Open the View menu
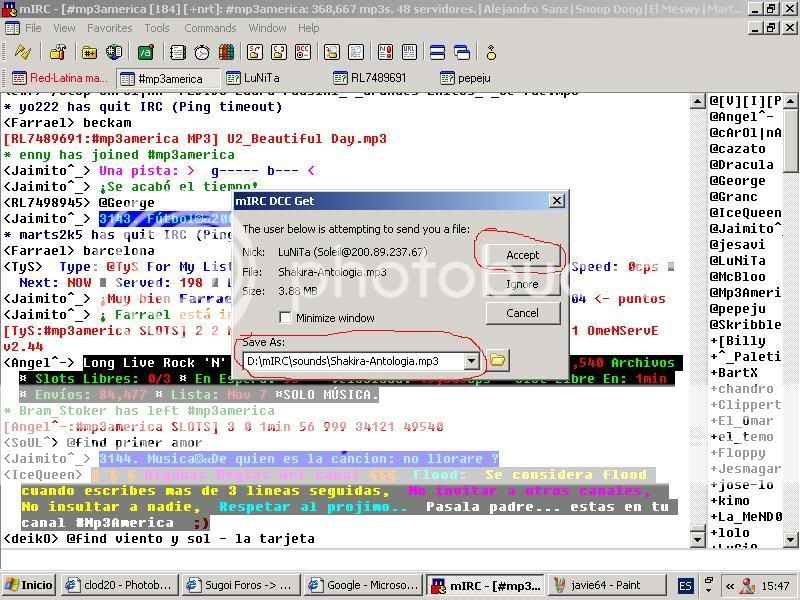Image resolution: width=800 pixels, height=600 pixels. pos(64,28)
